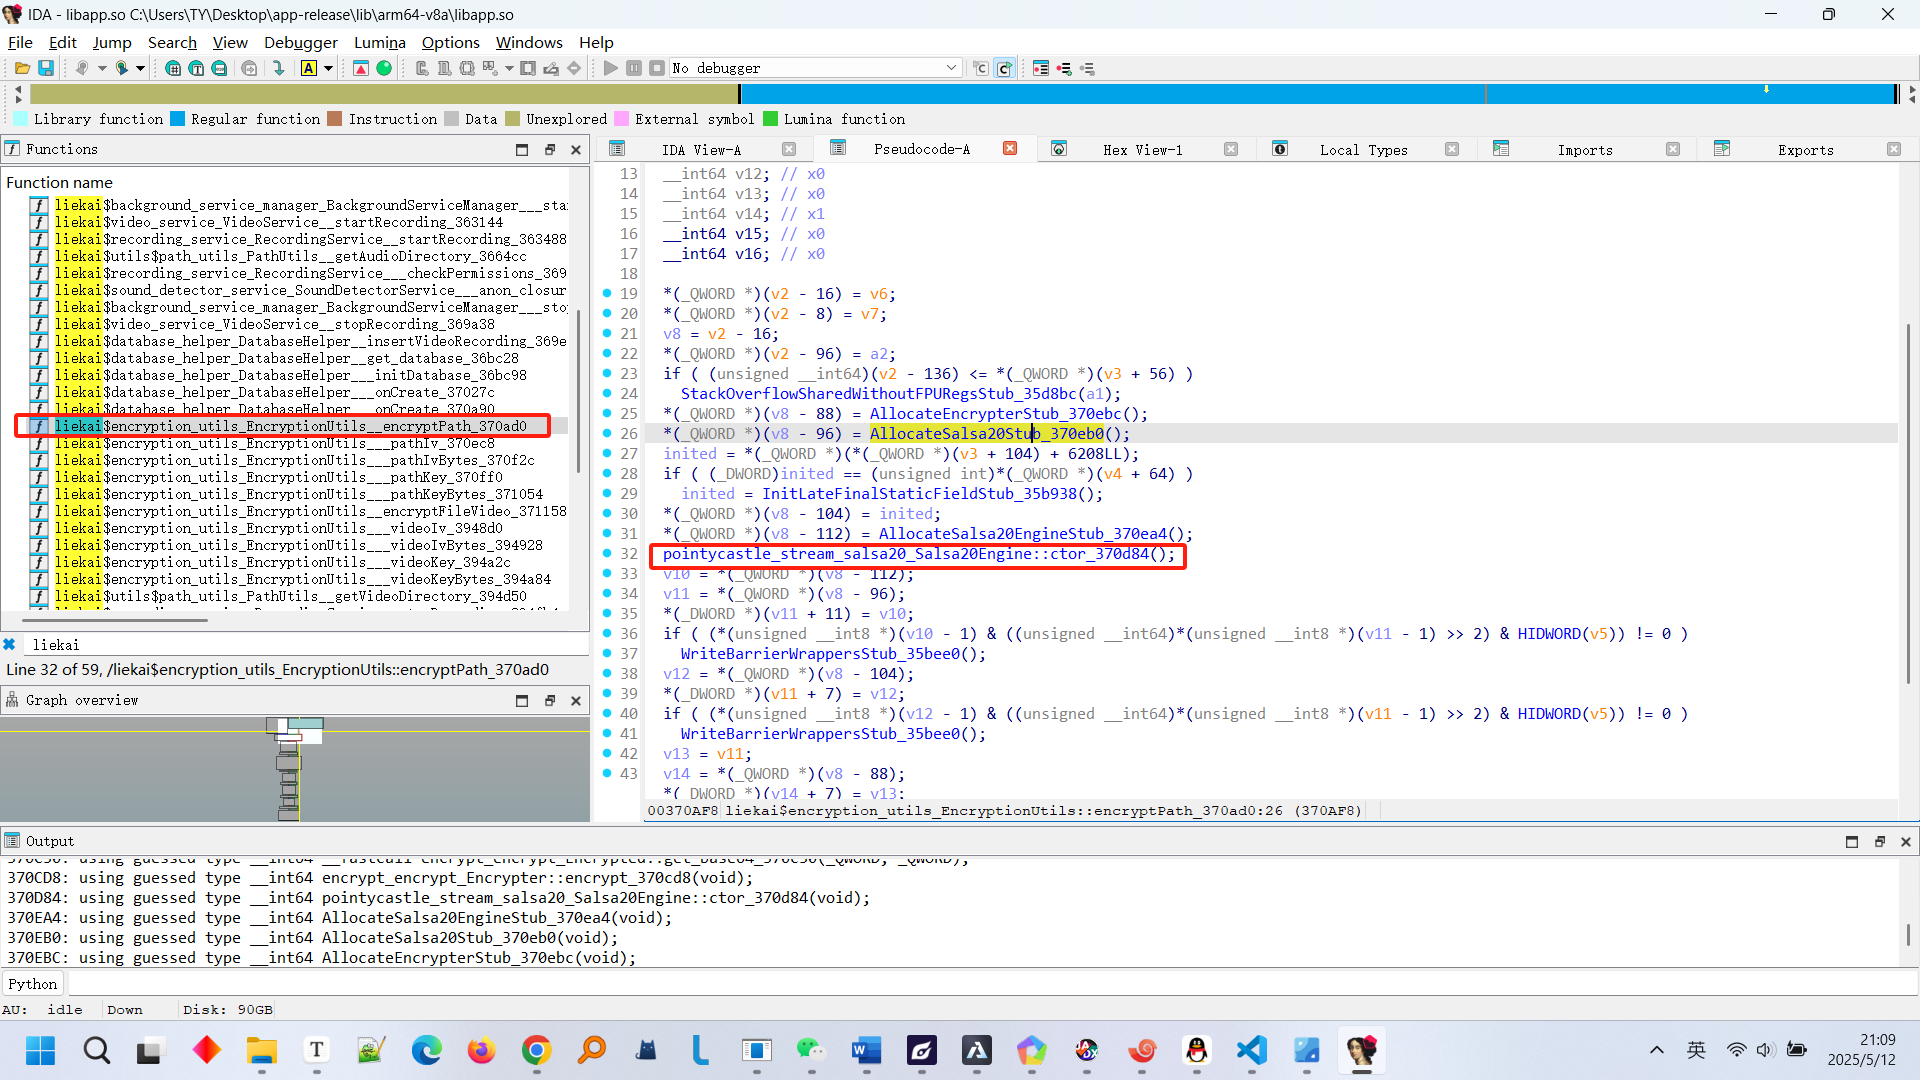Viewport: 1920px width, 1080px height.
Task: Toggle breakpoint dot on line 32
Action: pyautogui.click(x=607, y=554)
